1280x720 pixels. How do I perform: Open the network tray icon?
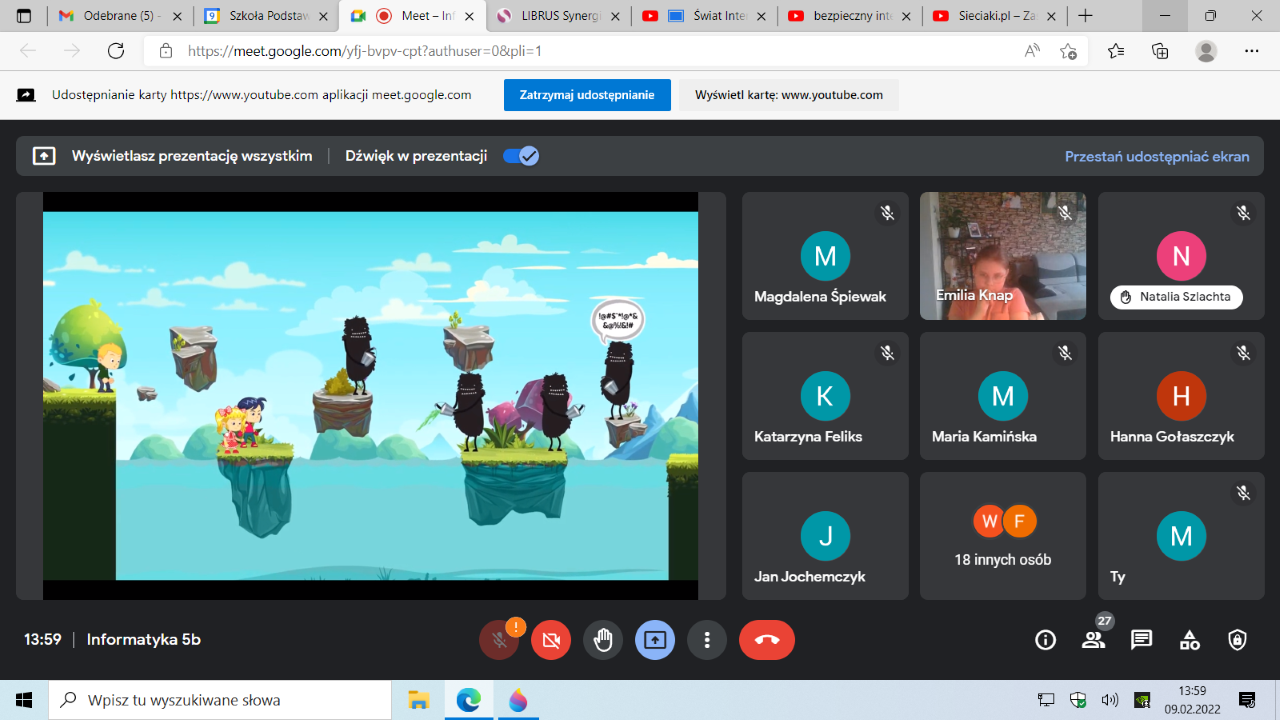1046,700
